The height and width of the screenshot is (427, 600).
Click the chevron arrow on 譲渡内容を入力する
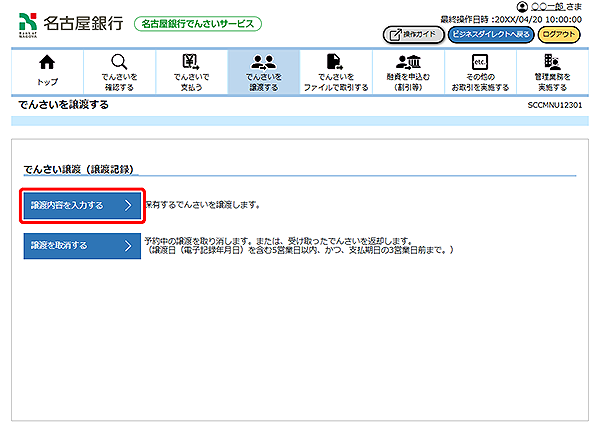pos(128,205)
